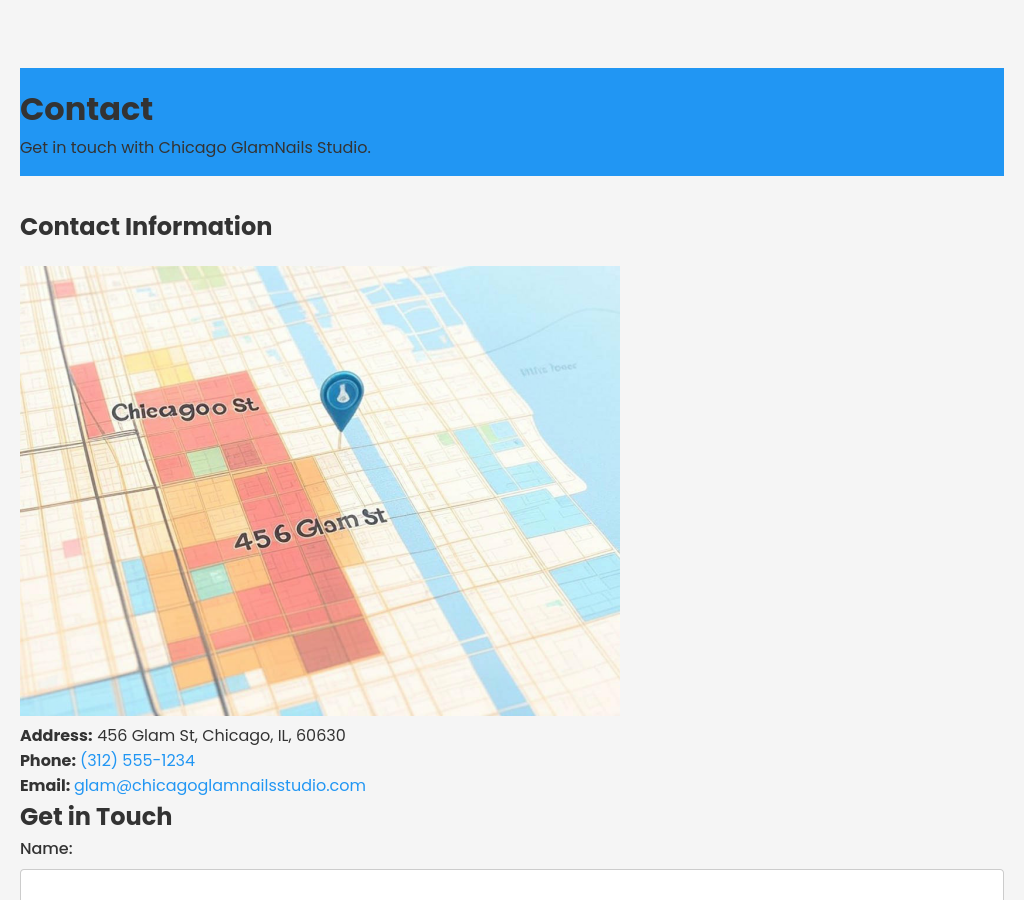Click the faint tower label near the lakeshore
This screenshot has height=900, width=1024.
pos(548,369)
